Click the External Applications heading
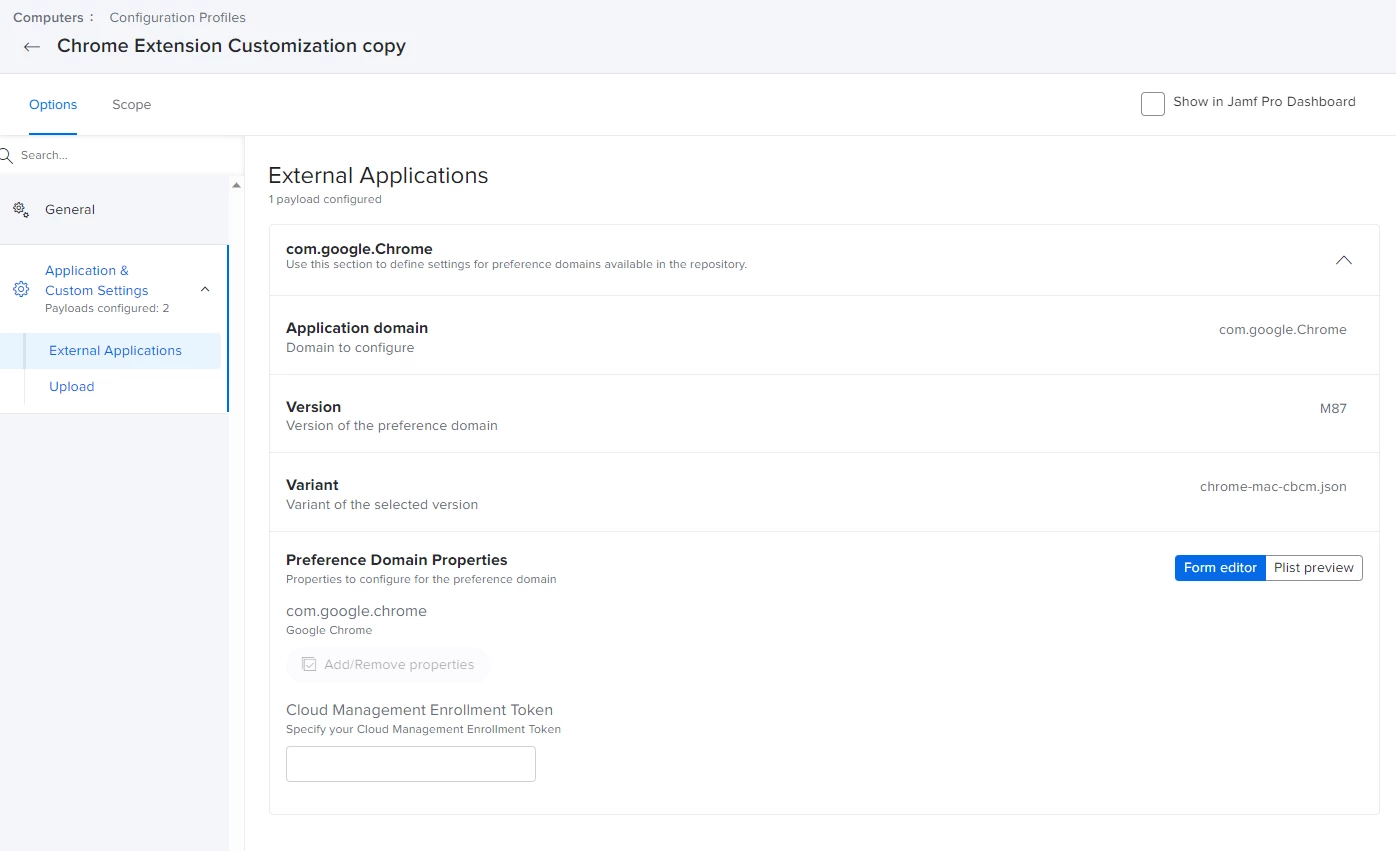The image size is (1396, 851). pyautogui.click(x=378, y=175)
